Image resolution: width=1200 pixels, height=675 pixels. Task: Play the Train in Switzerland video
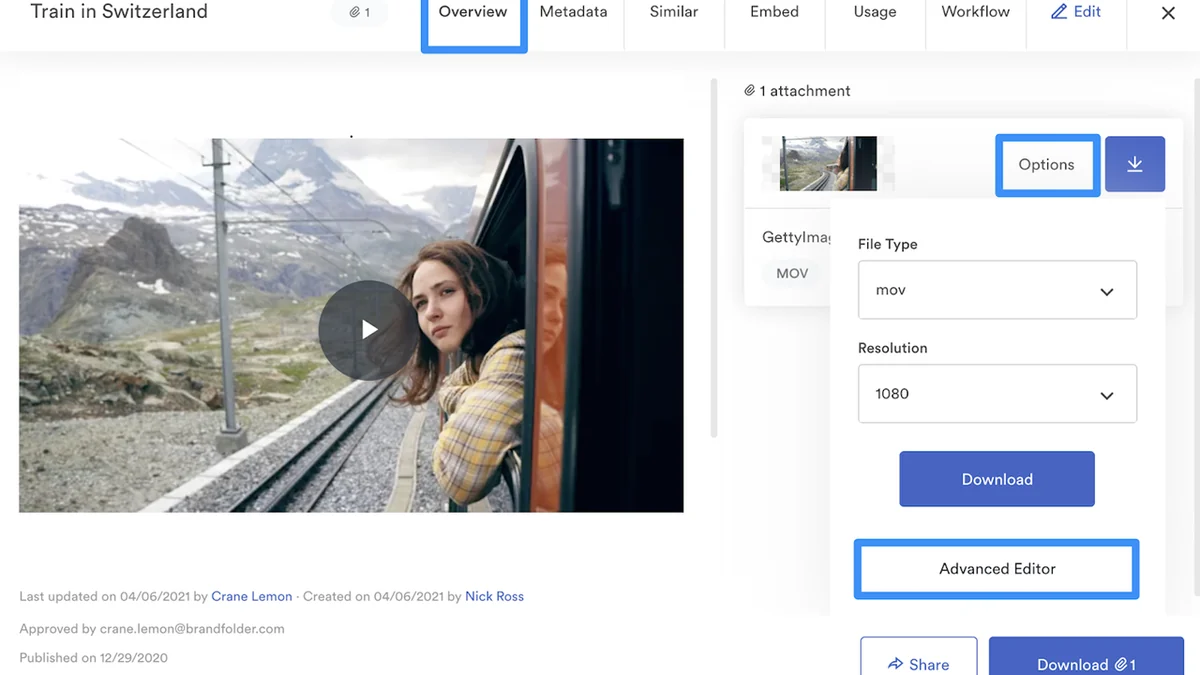(369, 329)
